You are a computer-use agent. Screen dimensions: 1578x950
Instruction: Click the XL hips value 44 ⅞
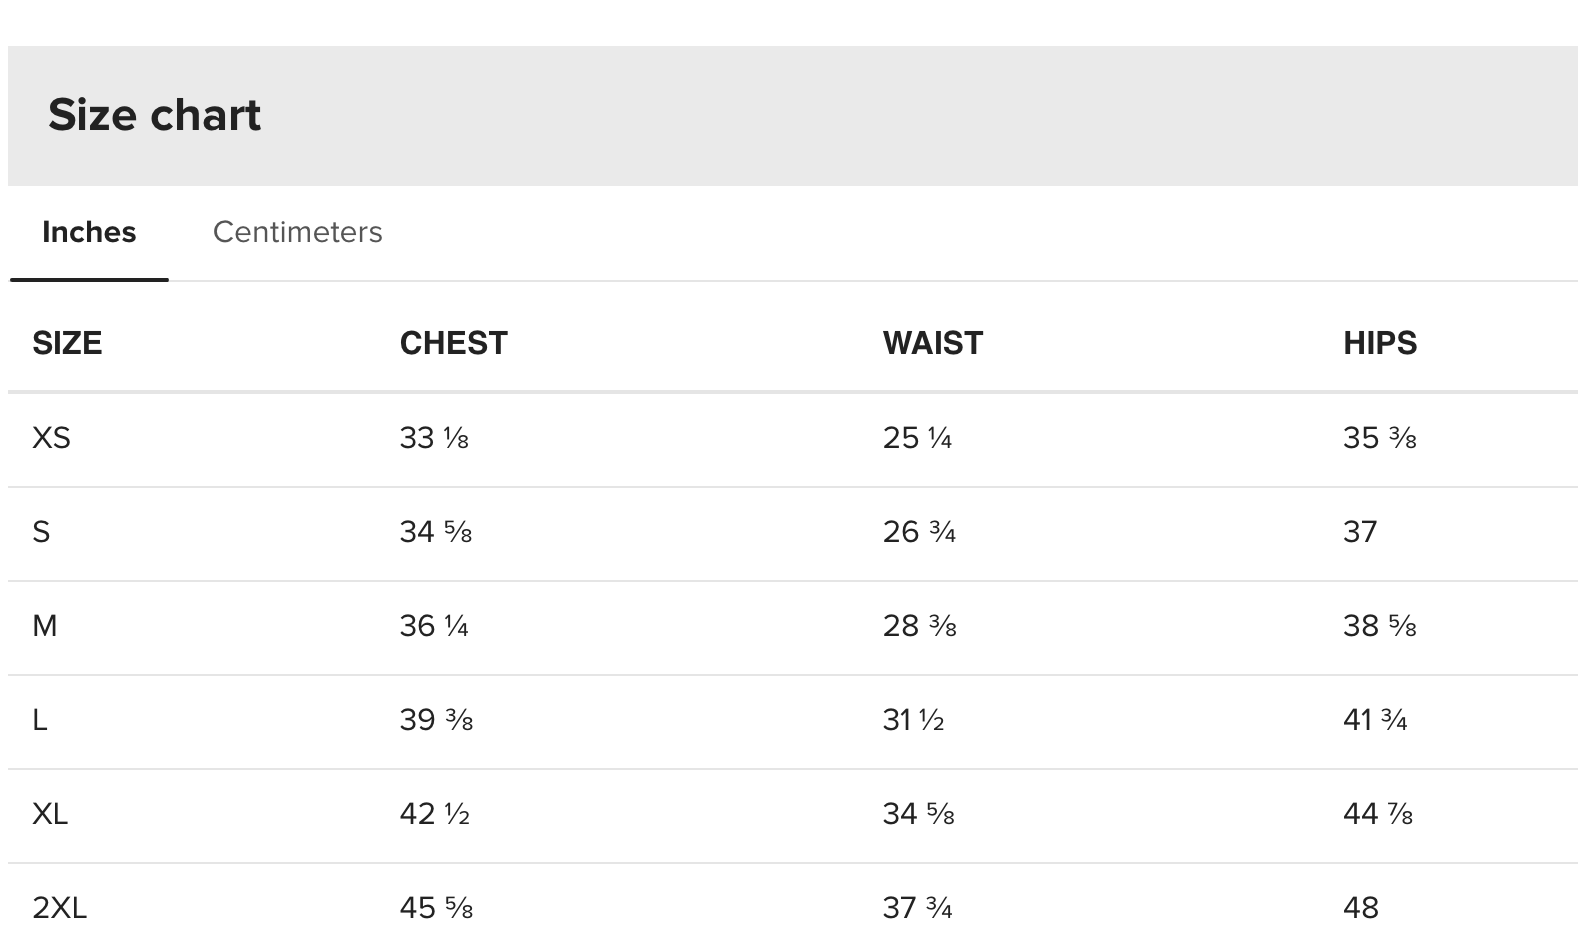1377,814
